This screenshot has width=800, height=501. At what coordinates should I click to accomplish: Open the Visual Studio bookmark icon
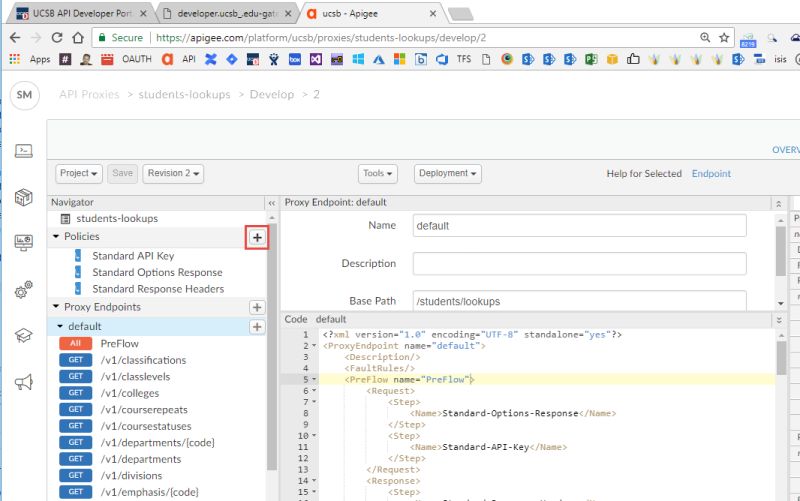click(x=316, y=59)
